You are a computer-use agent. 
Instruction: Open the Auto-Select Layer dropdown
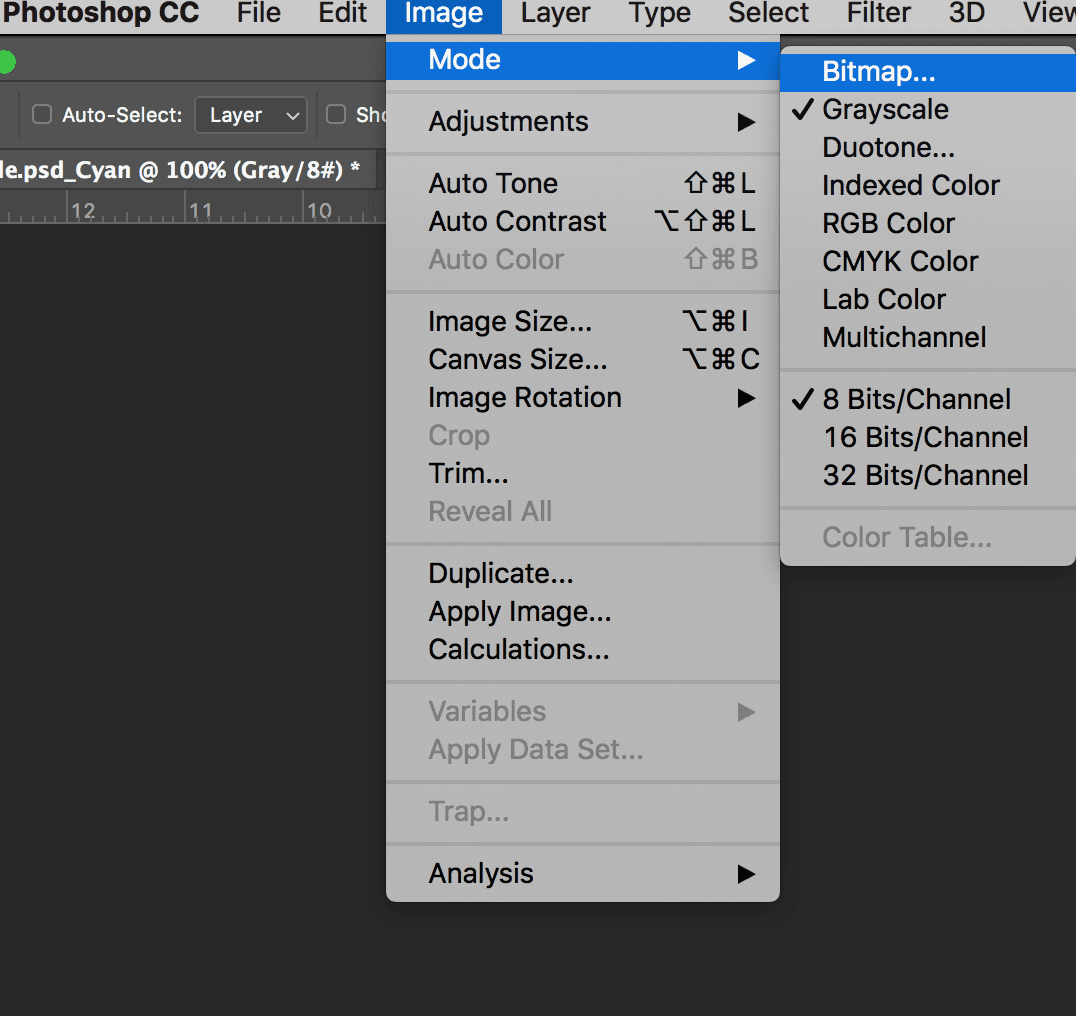tap(250, 115)
